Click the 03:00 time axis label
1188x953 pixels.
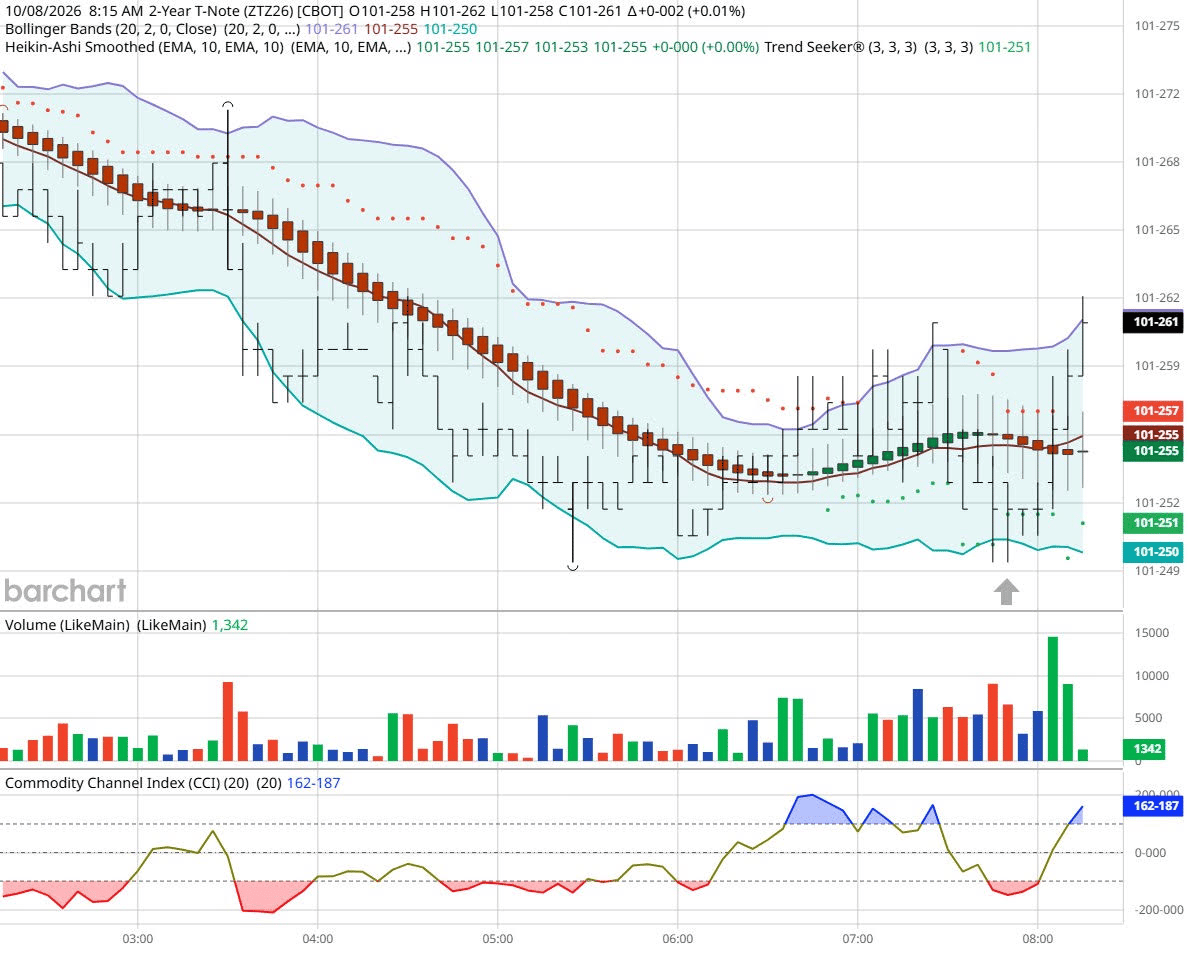137,938
